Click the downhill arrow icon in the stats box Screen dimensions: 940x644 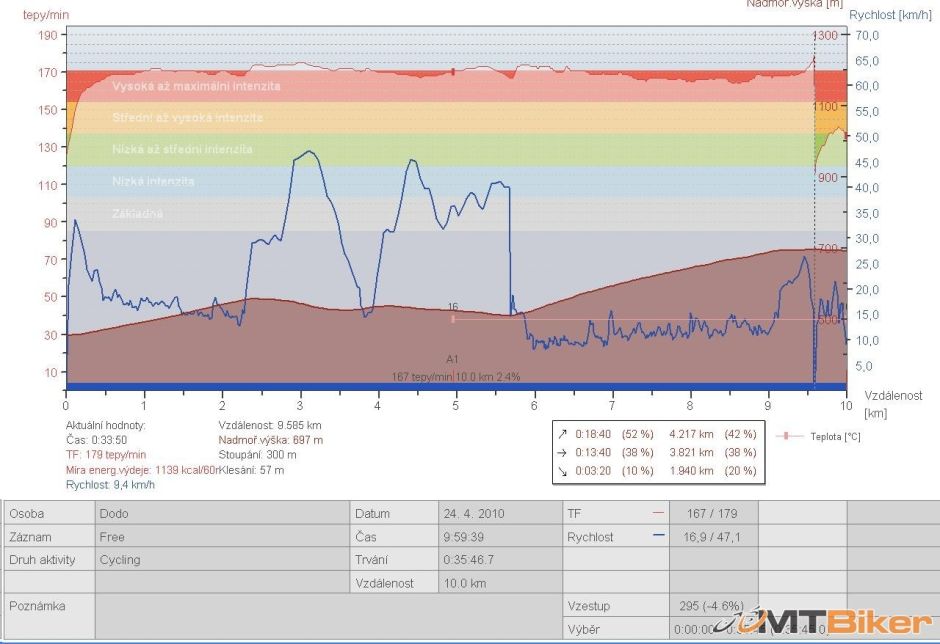[565, 470]
